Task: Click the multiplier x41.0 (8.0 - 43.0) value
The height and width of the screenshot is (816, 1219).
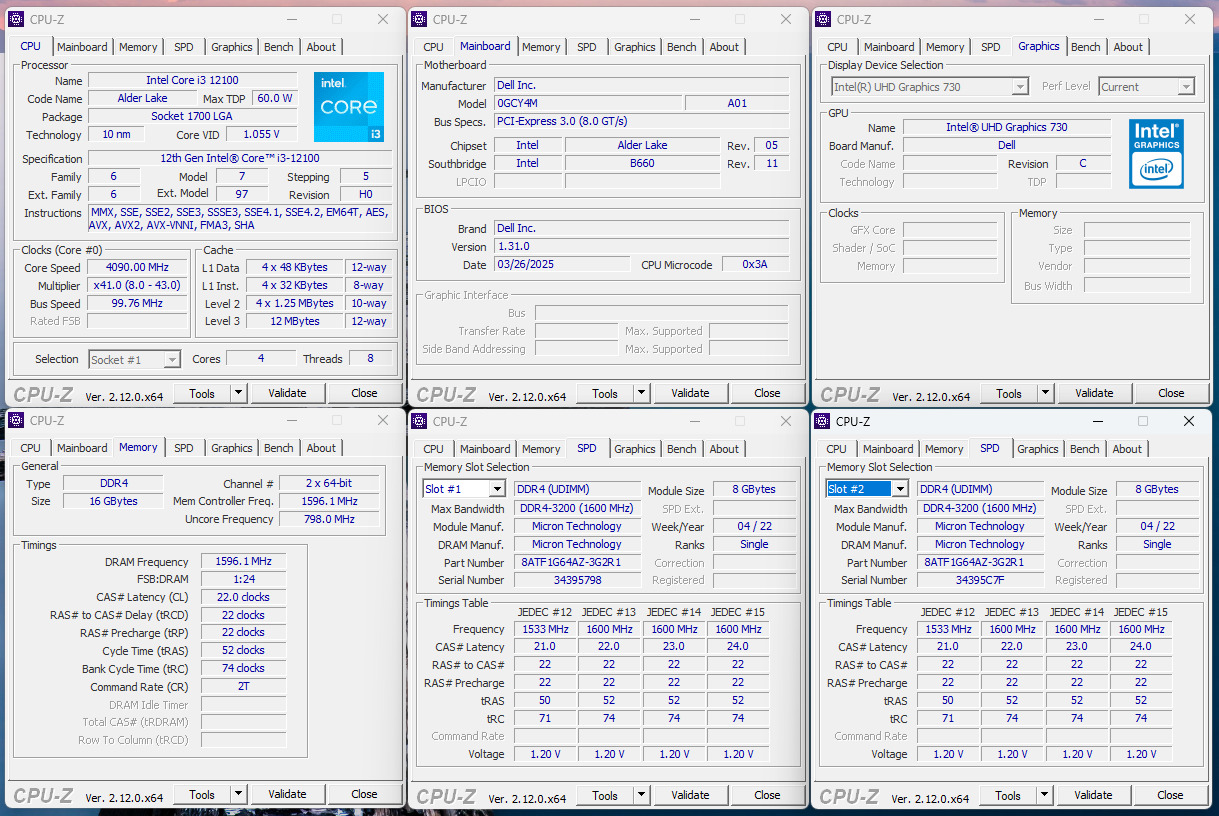Action: click(137, 285)
